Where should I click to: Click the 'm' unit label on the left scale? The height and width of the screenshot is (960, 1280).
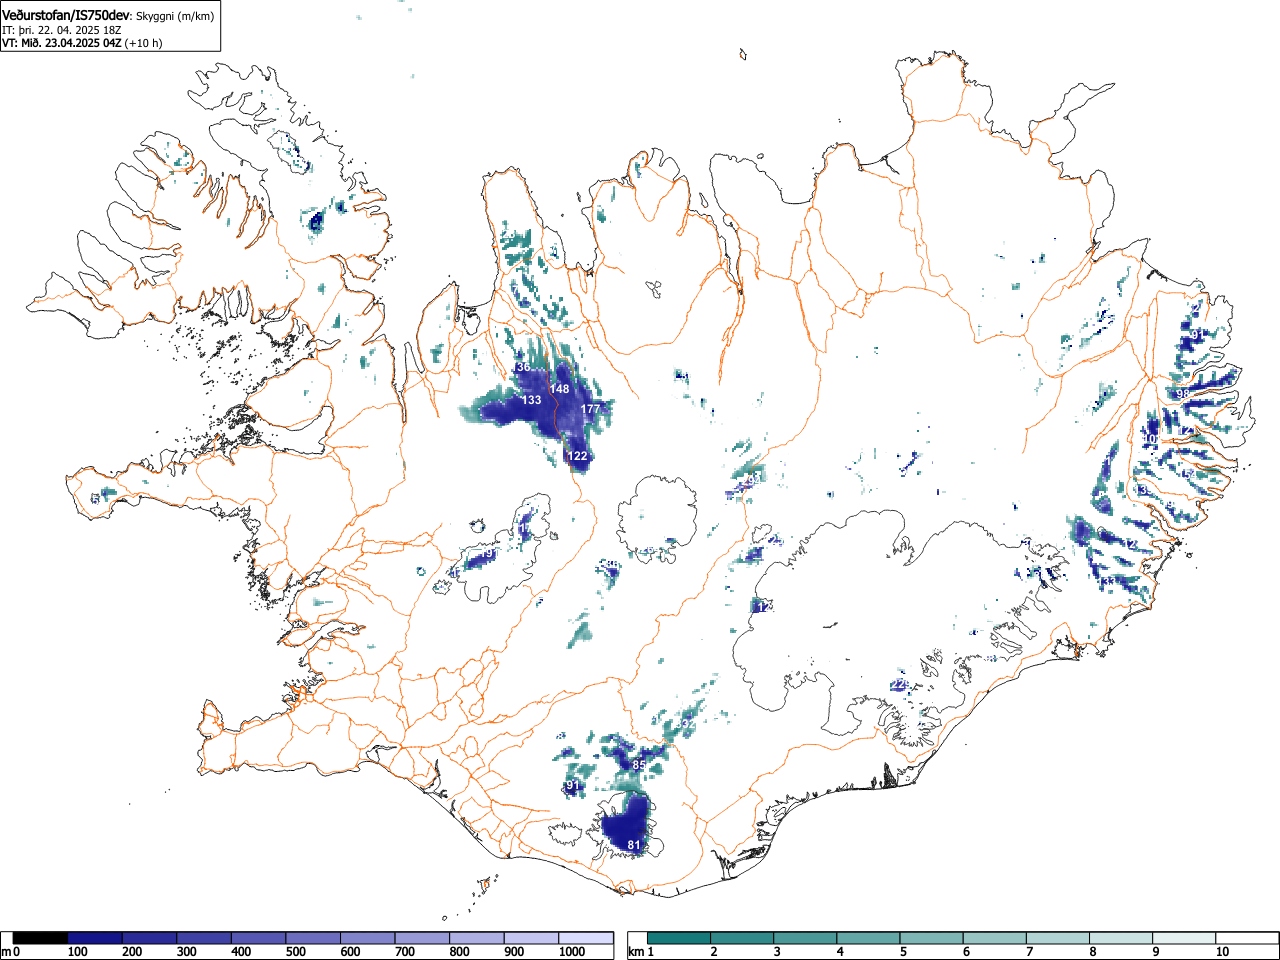(6, 952)
